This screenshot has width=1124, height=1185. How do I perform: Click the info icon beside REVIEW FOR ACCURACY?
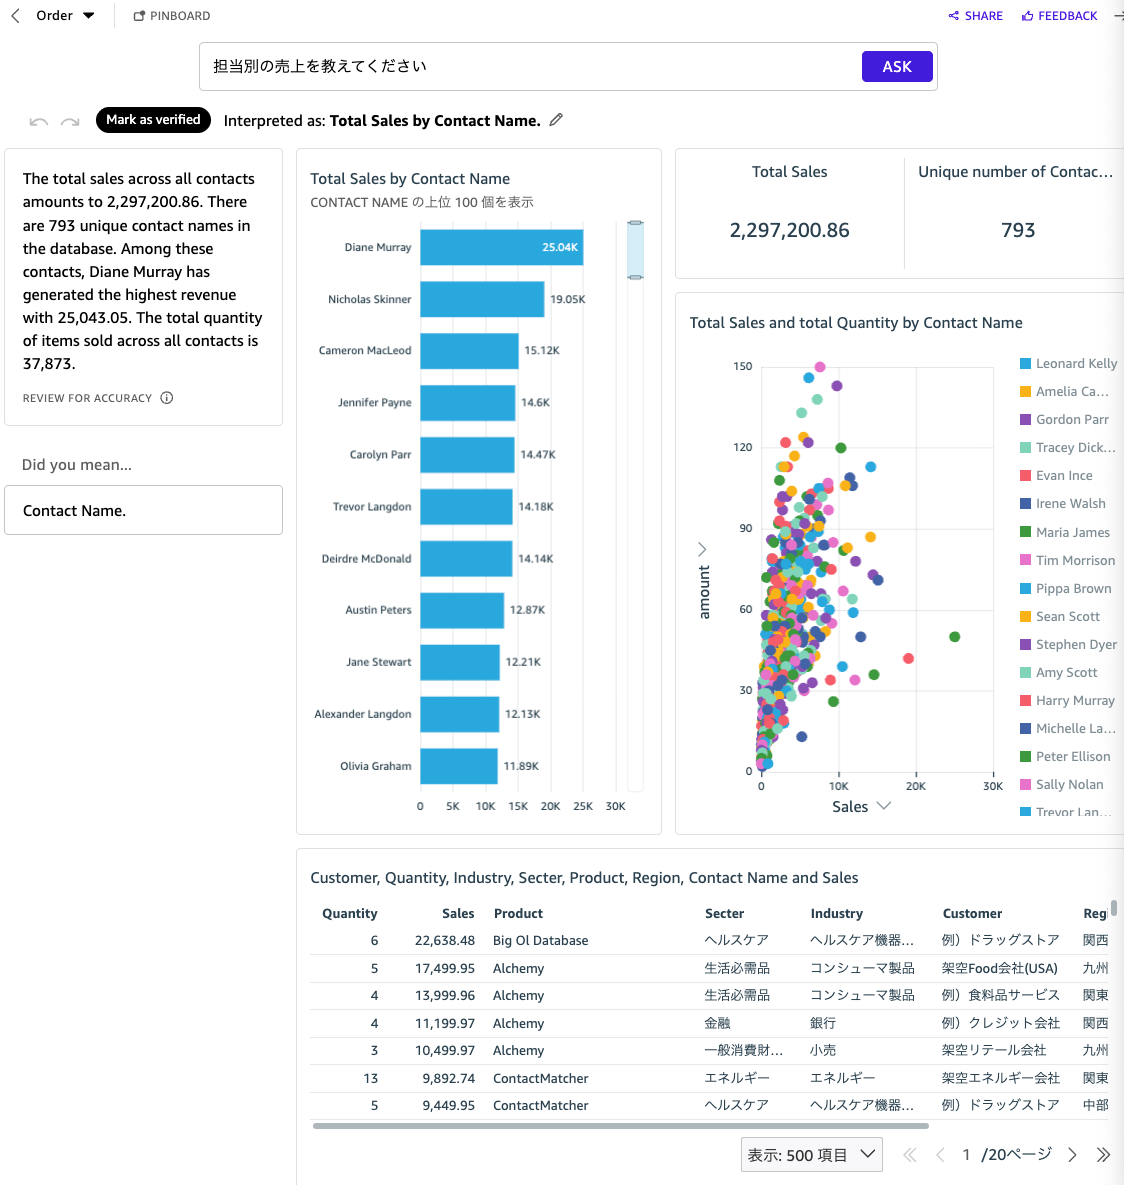click(167, 397)
